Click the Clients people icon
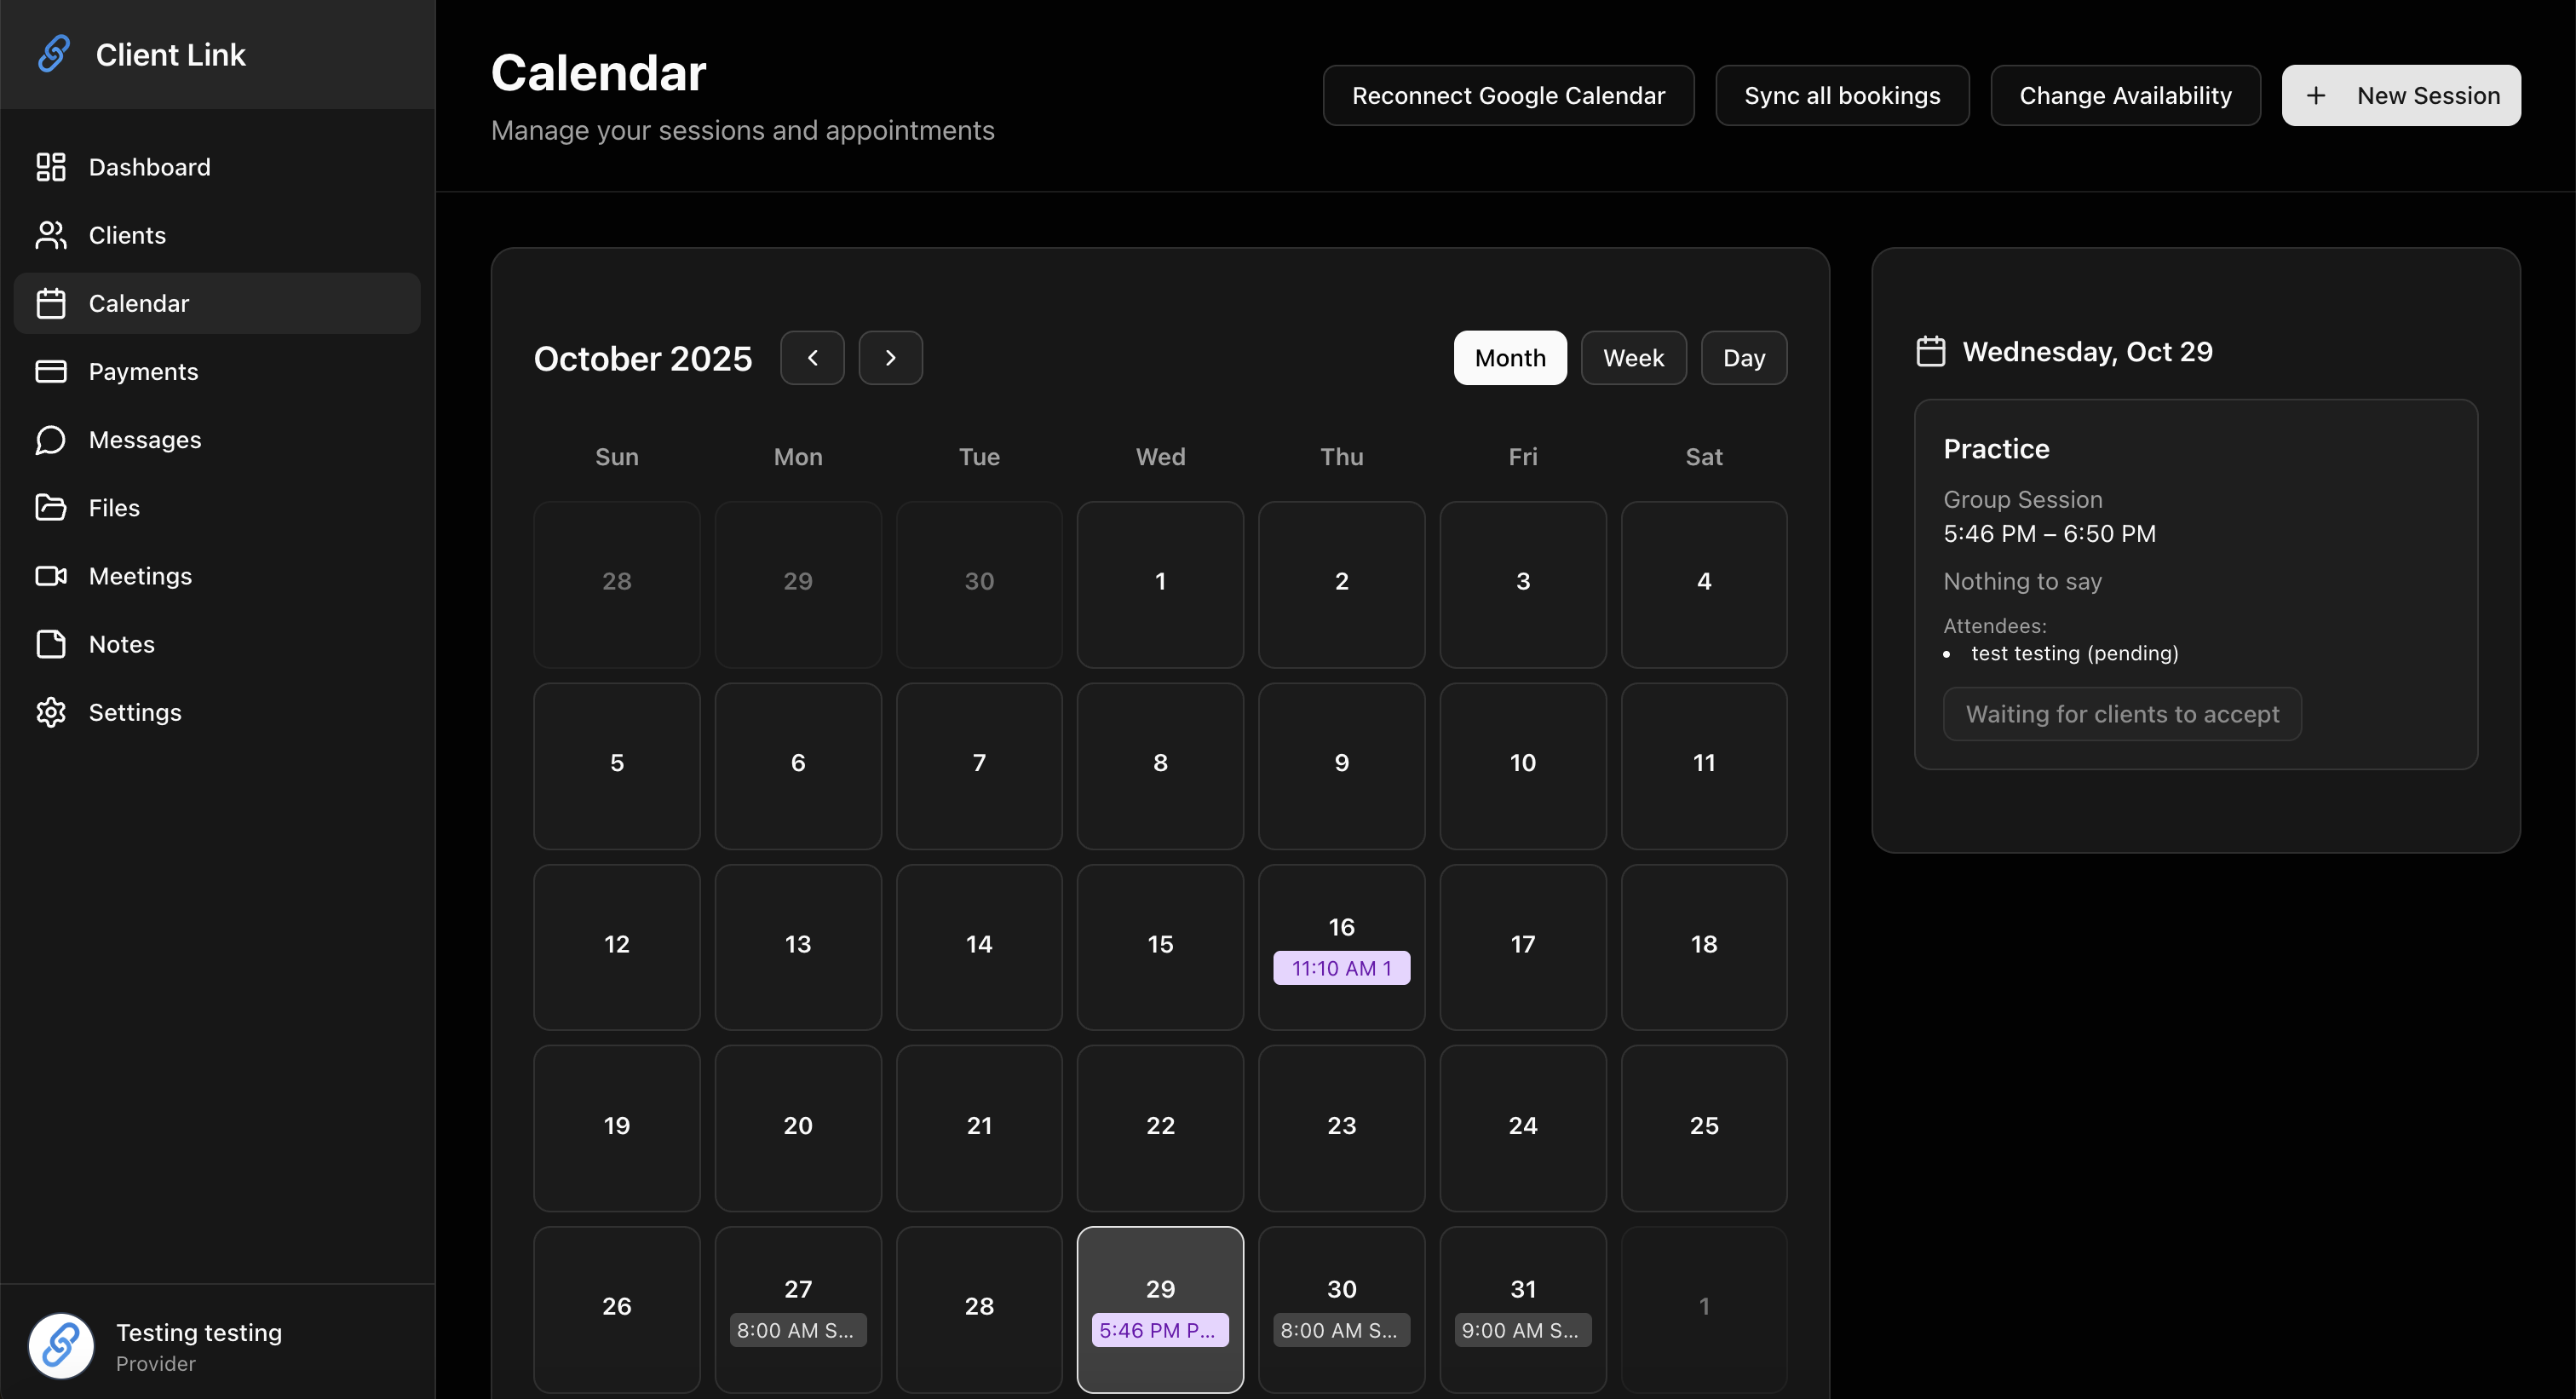 tap(51, 235)
